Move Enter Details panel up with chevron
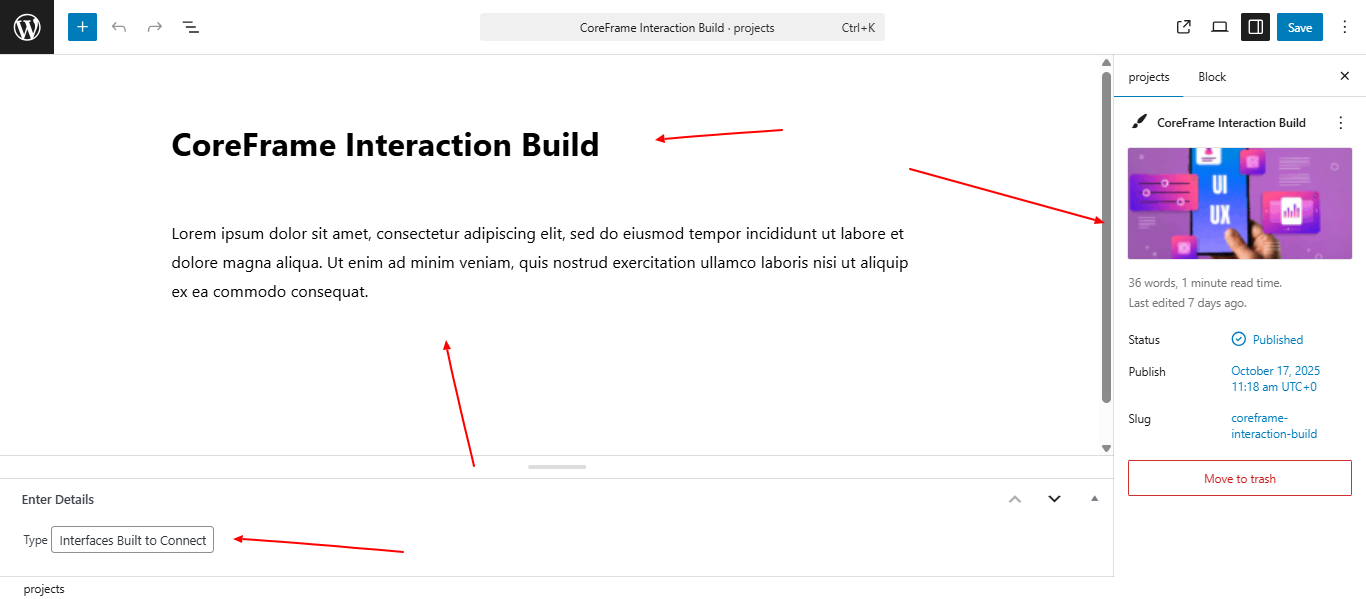 click(x=1015, y=499)
